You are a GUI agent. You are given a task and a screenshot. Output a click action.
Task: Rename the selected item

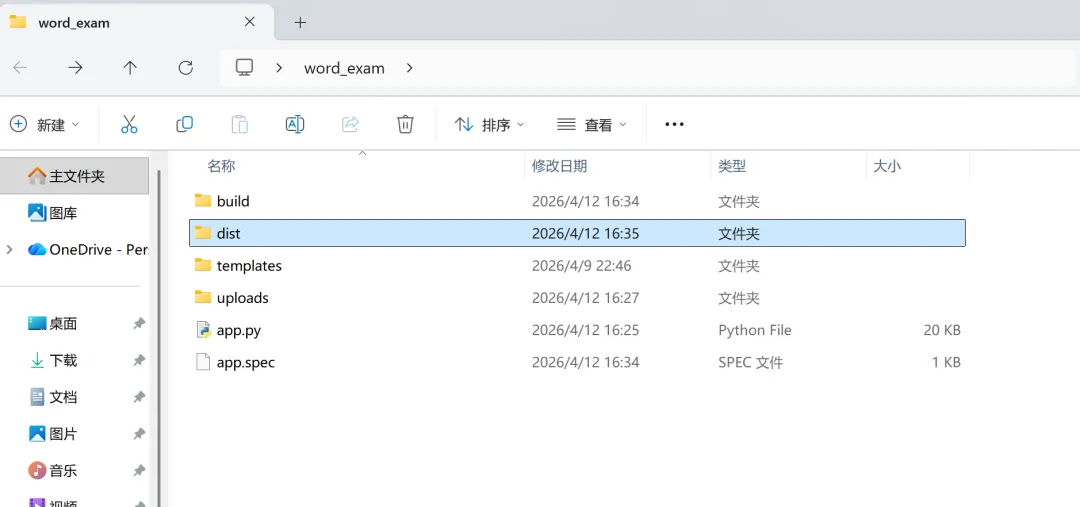coord(295,125)
